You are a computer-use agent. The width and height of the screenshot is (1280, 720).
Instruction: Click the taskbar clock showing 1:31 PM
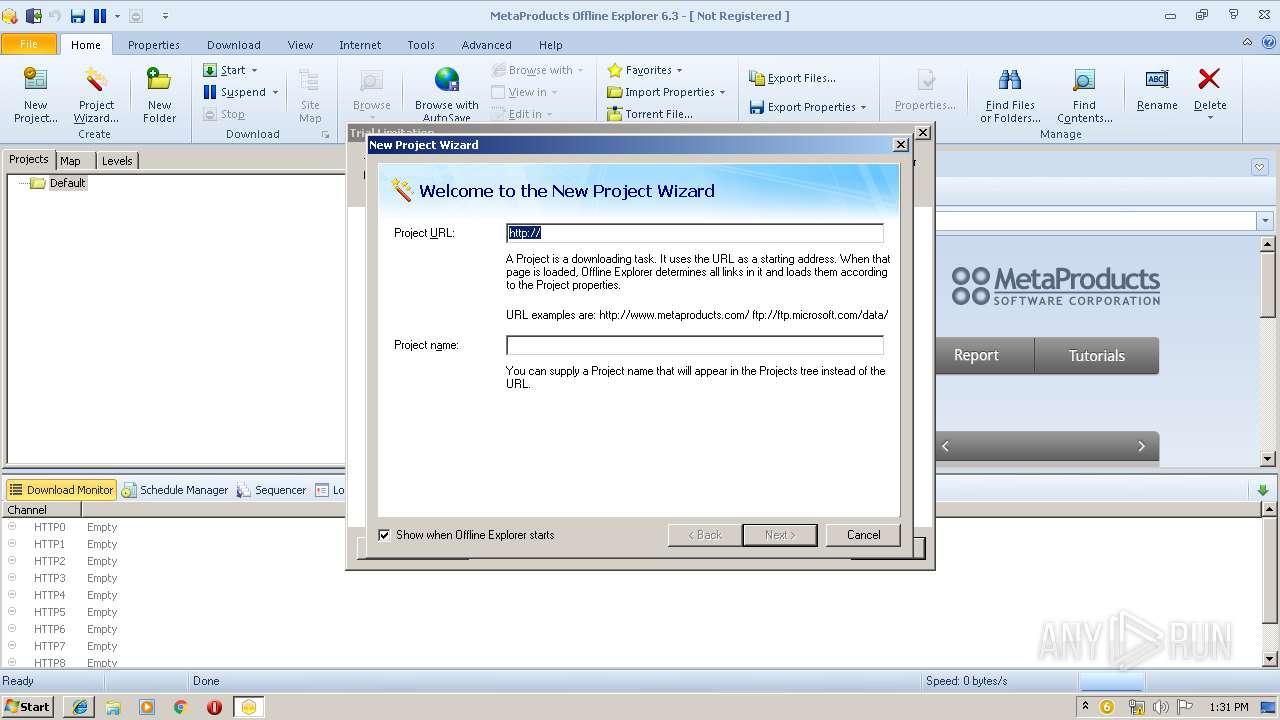pyautogui.click(x=1229, y=707)
